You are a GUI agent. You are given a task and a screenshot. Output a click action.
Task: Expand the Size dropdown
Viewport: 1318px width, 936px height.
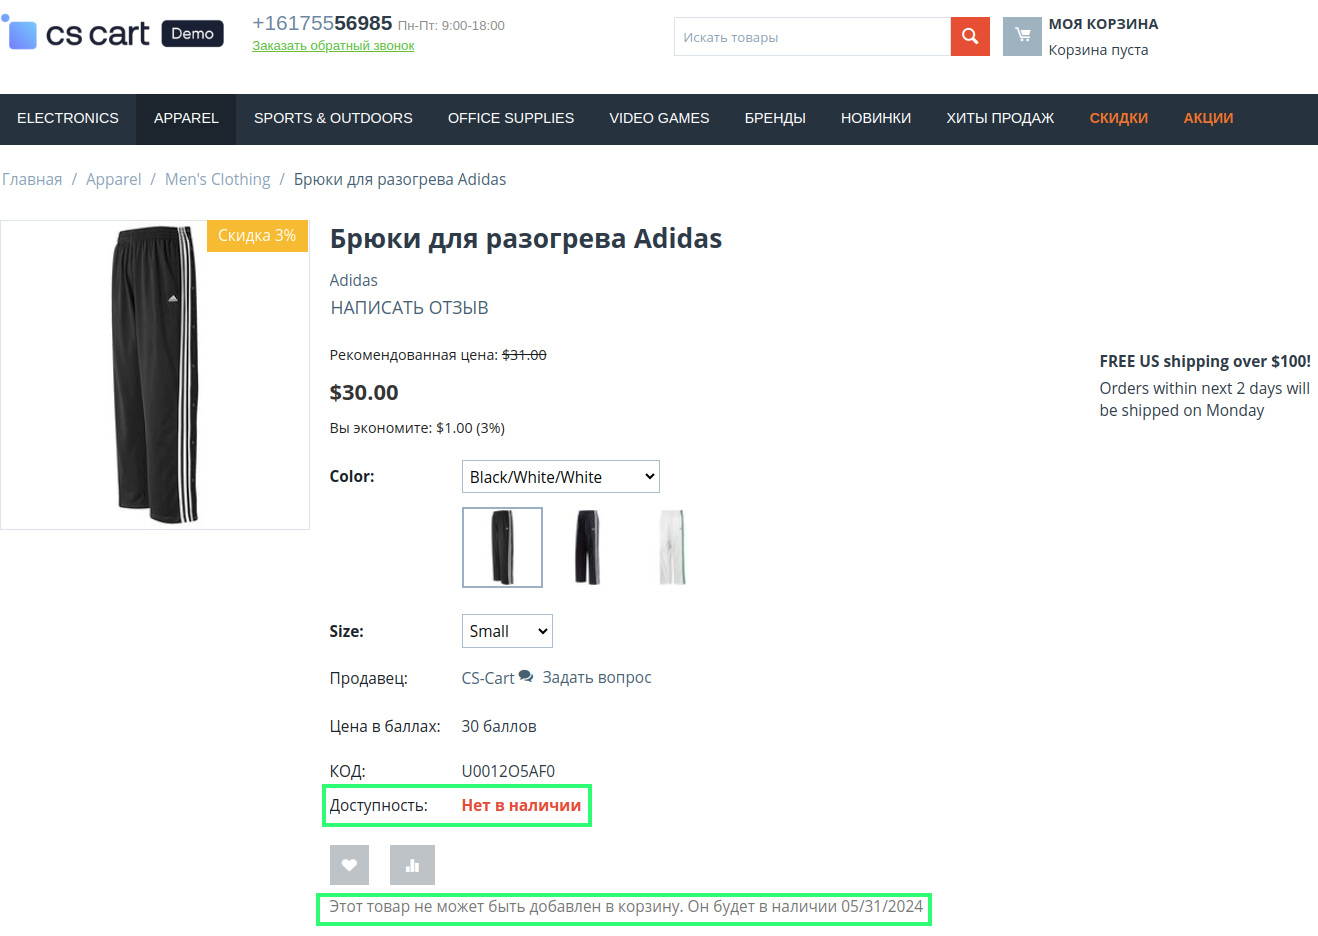[x=506, y=631]
